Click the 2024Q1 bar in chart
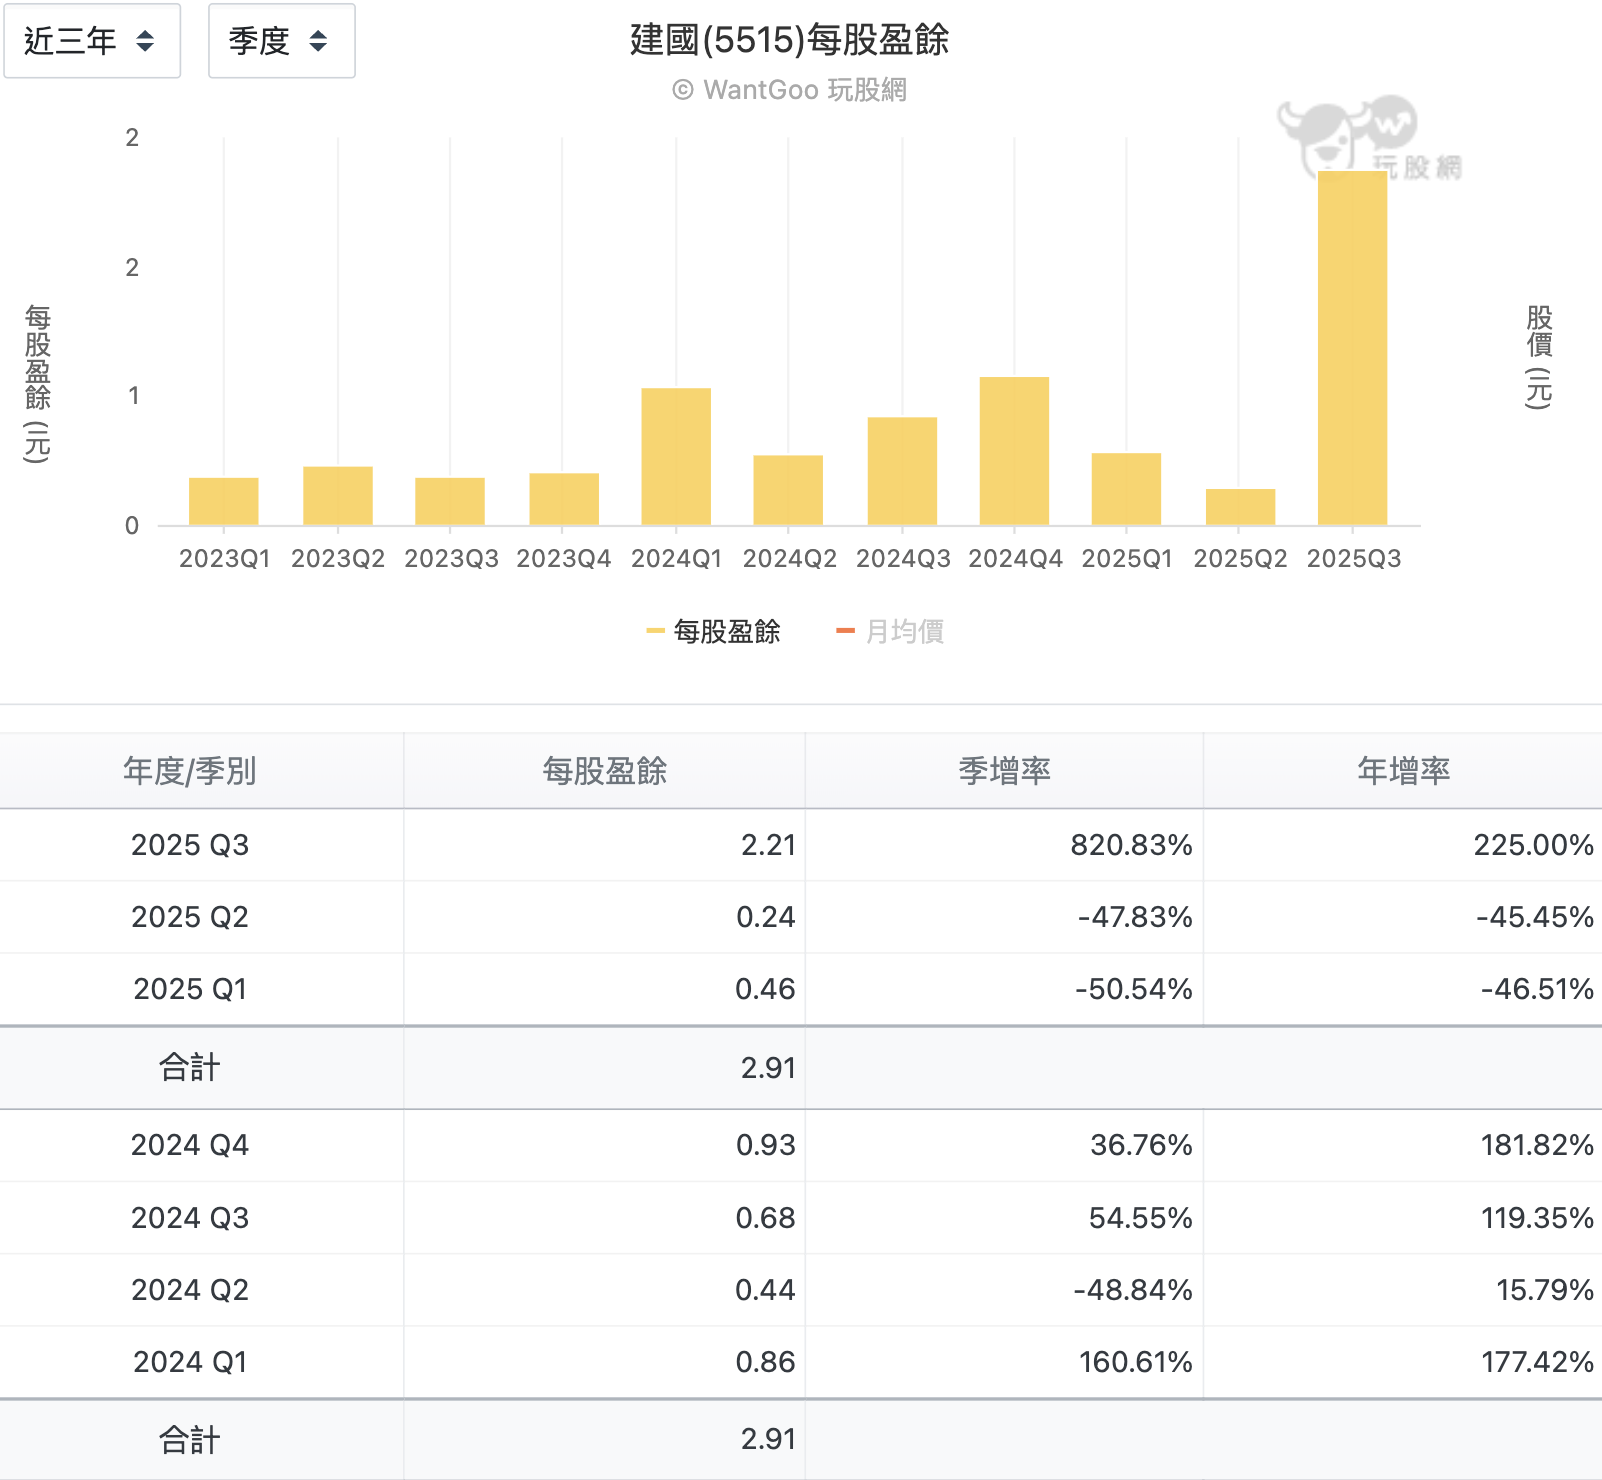Viewport: 1602px width, 1480px height. 676,456
